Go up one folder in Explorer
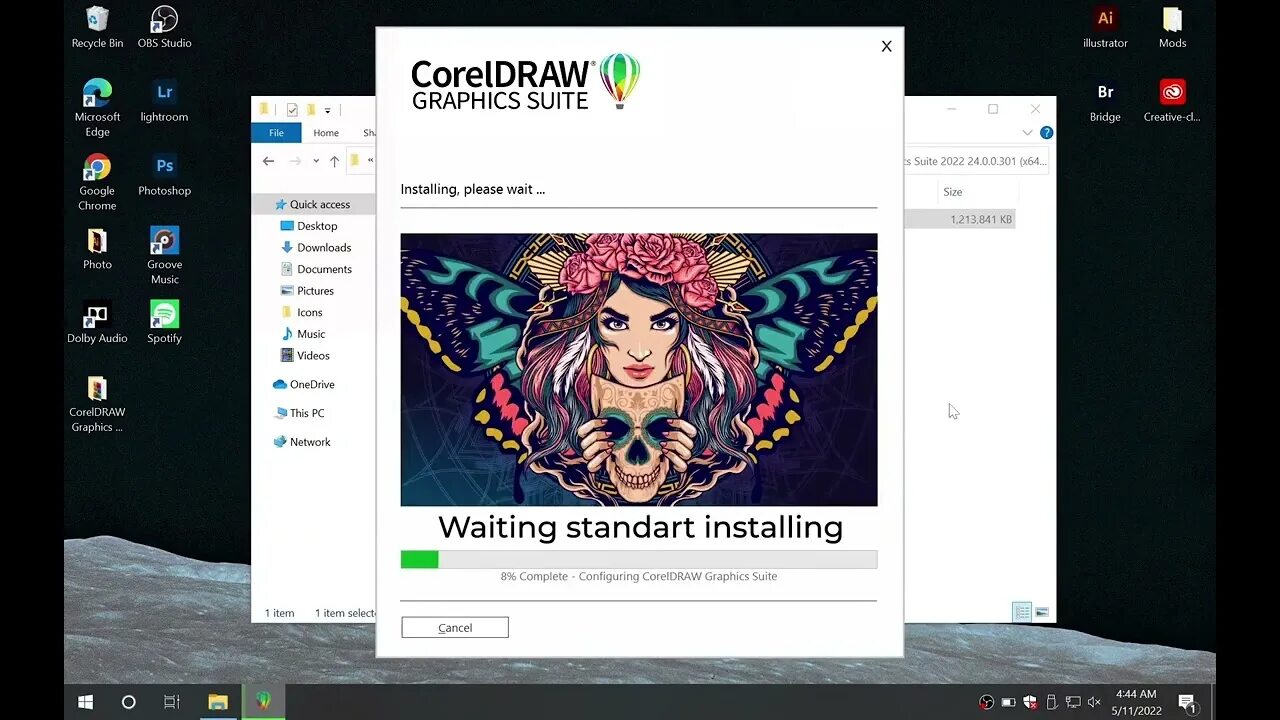Image resolution: width=1280 pixels, height=720 pixels. click(334, 161)
